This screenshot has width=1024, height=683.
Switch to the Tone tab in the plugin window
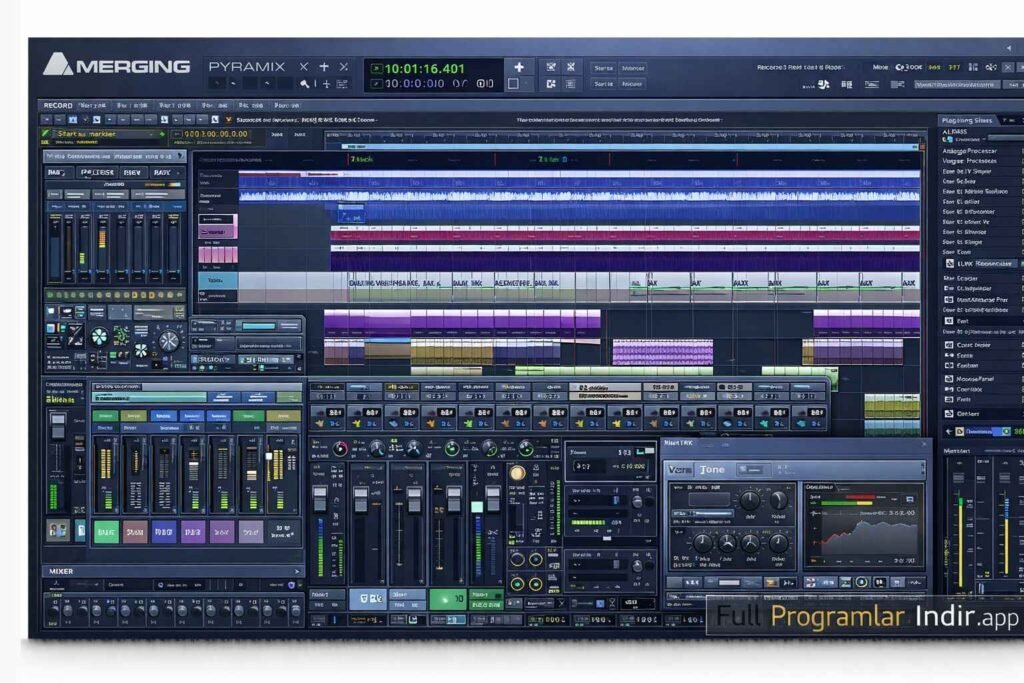pyautogui.click(x=712, y=468)
